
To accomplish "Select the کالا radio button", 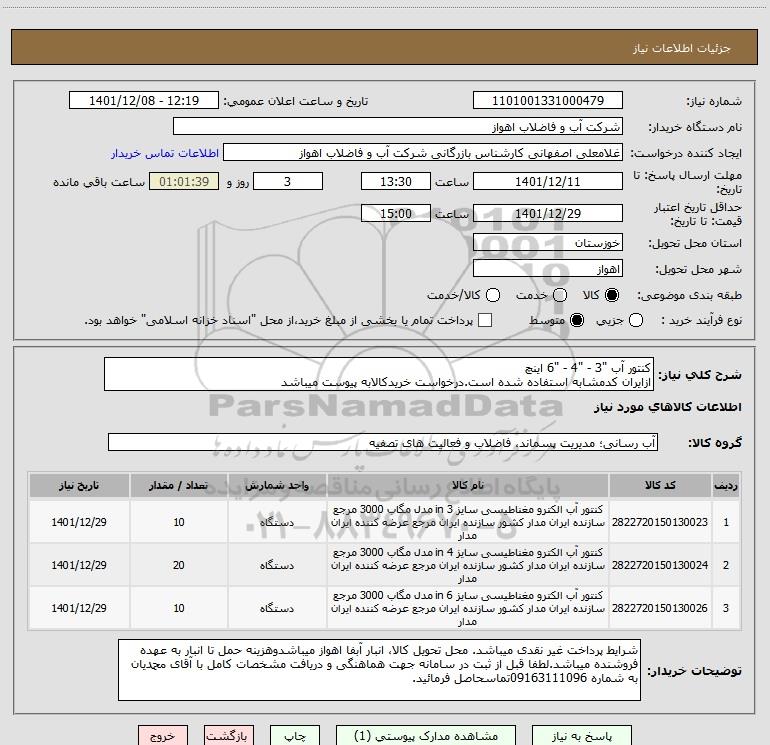I will pyautogui.click(x=612, y=295).
